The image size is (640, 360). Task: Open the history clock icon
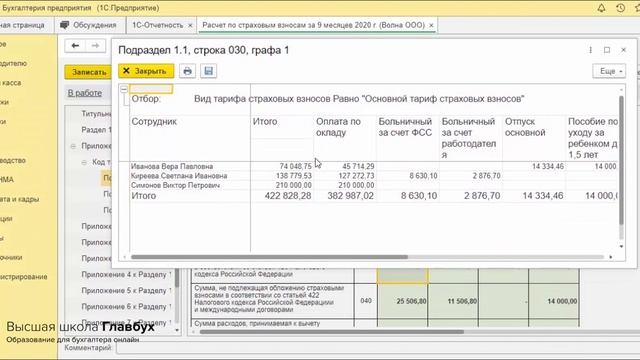(620, 8)
